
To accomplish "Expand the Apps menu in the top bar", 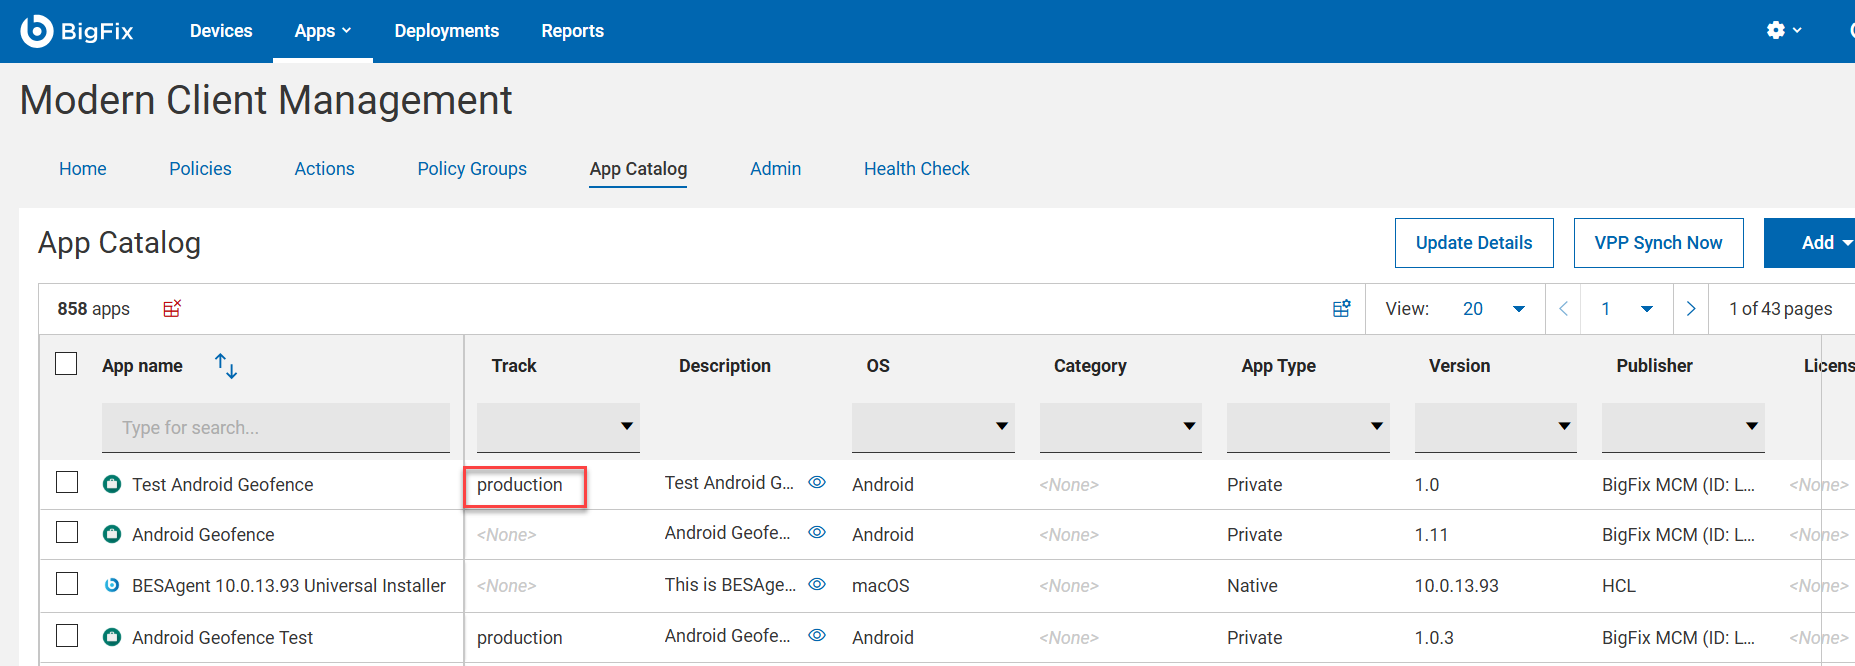I will coord(323,31).
